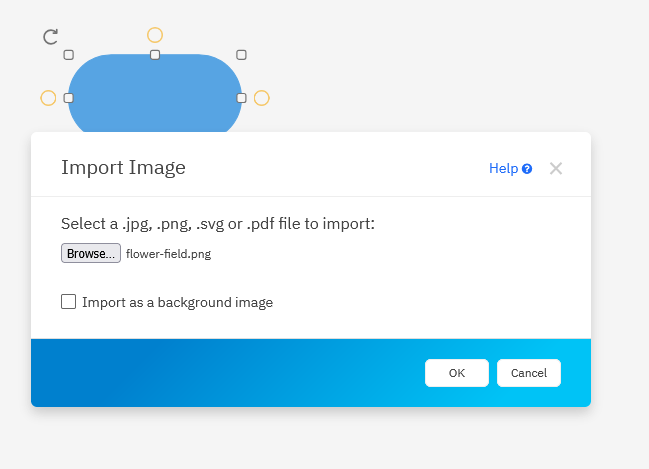Click the rotate handle above the shape

click(50, 37)
